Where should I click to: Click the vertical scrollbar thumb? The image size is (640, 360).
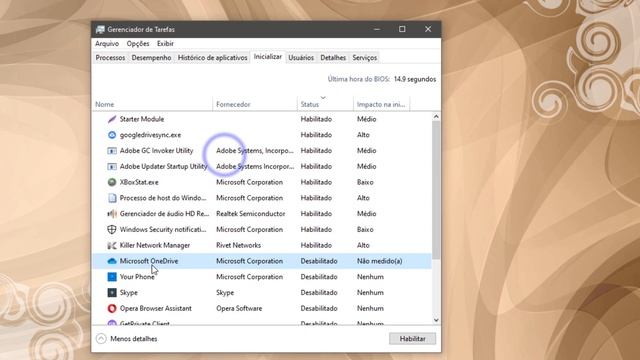(436, 190)
